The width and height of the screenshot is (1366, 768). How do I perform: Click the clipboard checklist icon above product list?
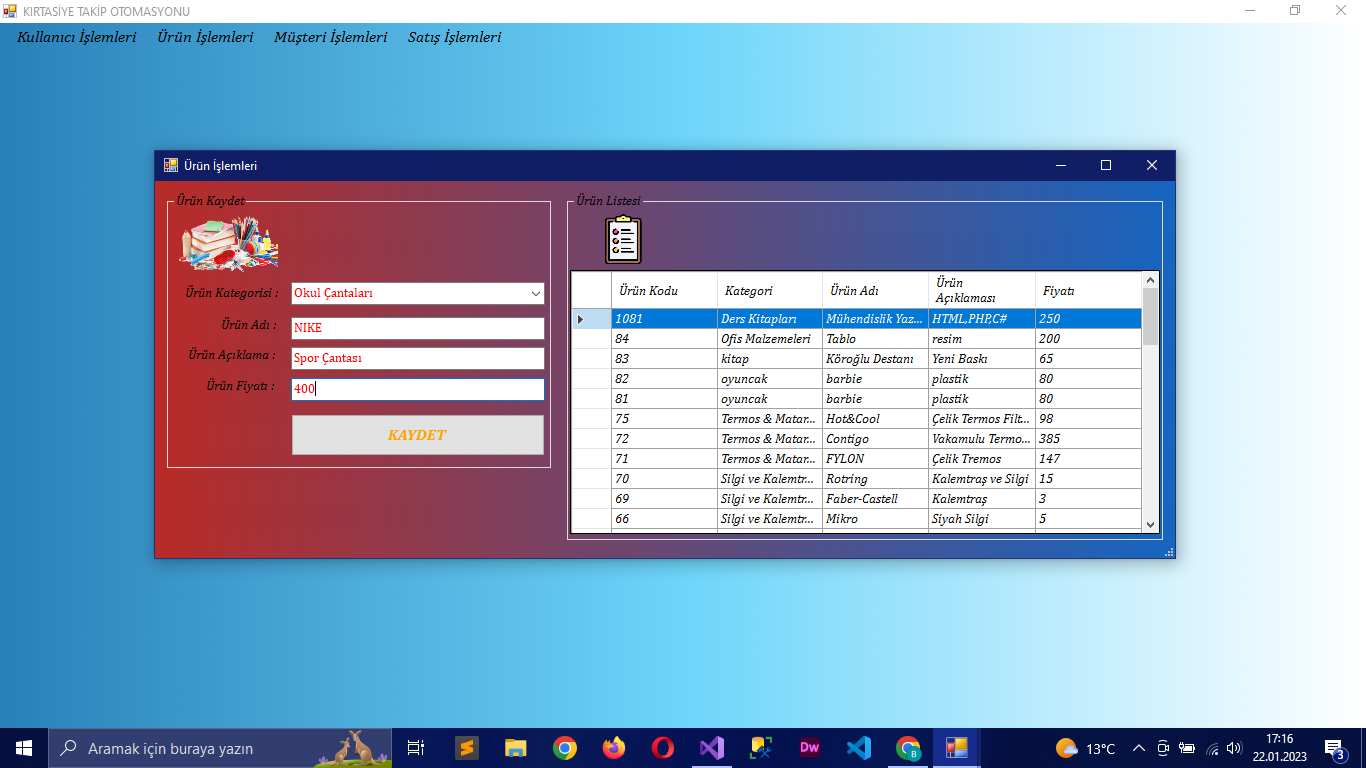(623, 240)
